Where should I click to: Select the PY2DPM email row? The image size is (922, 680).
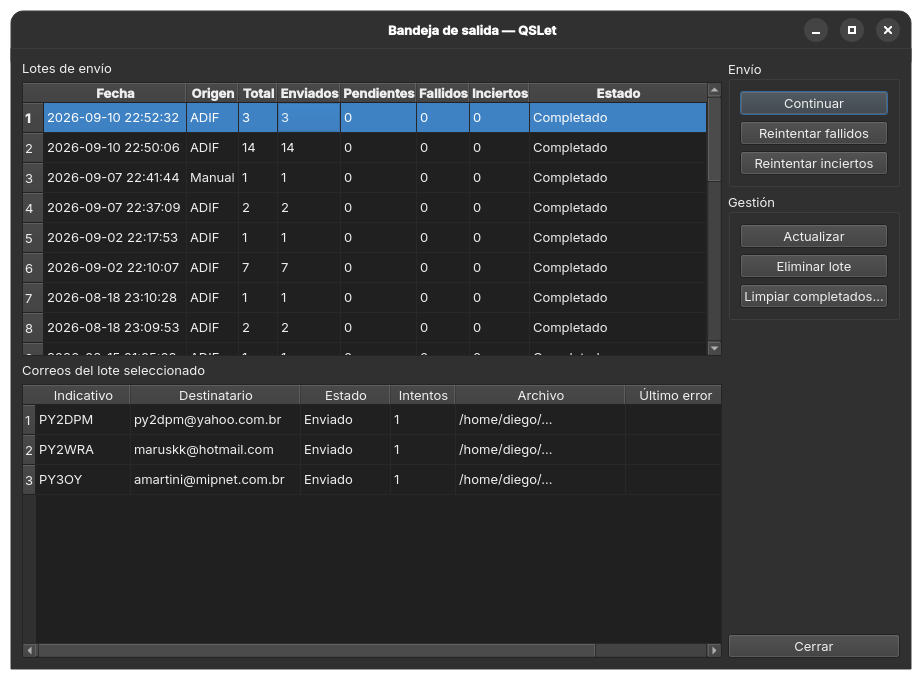[x=379, y=420]
